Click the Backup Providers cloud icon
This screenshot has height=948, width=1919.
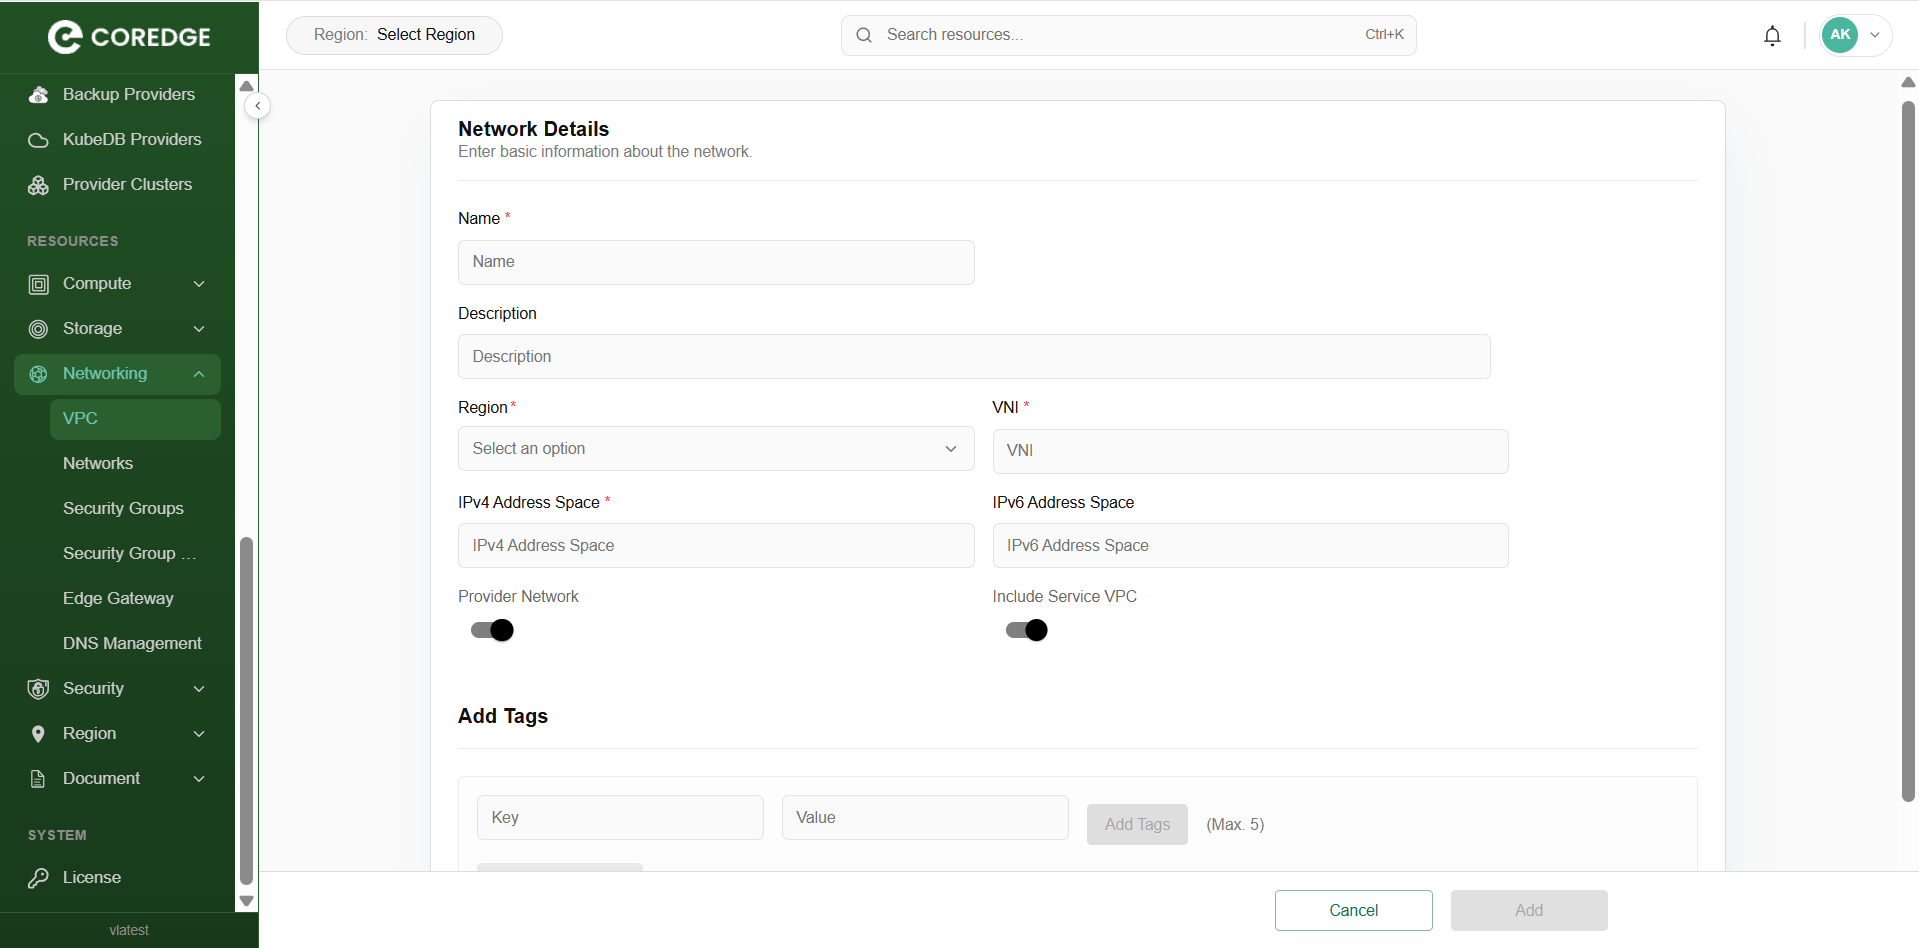click(x=38, y=95)
